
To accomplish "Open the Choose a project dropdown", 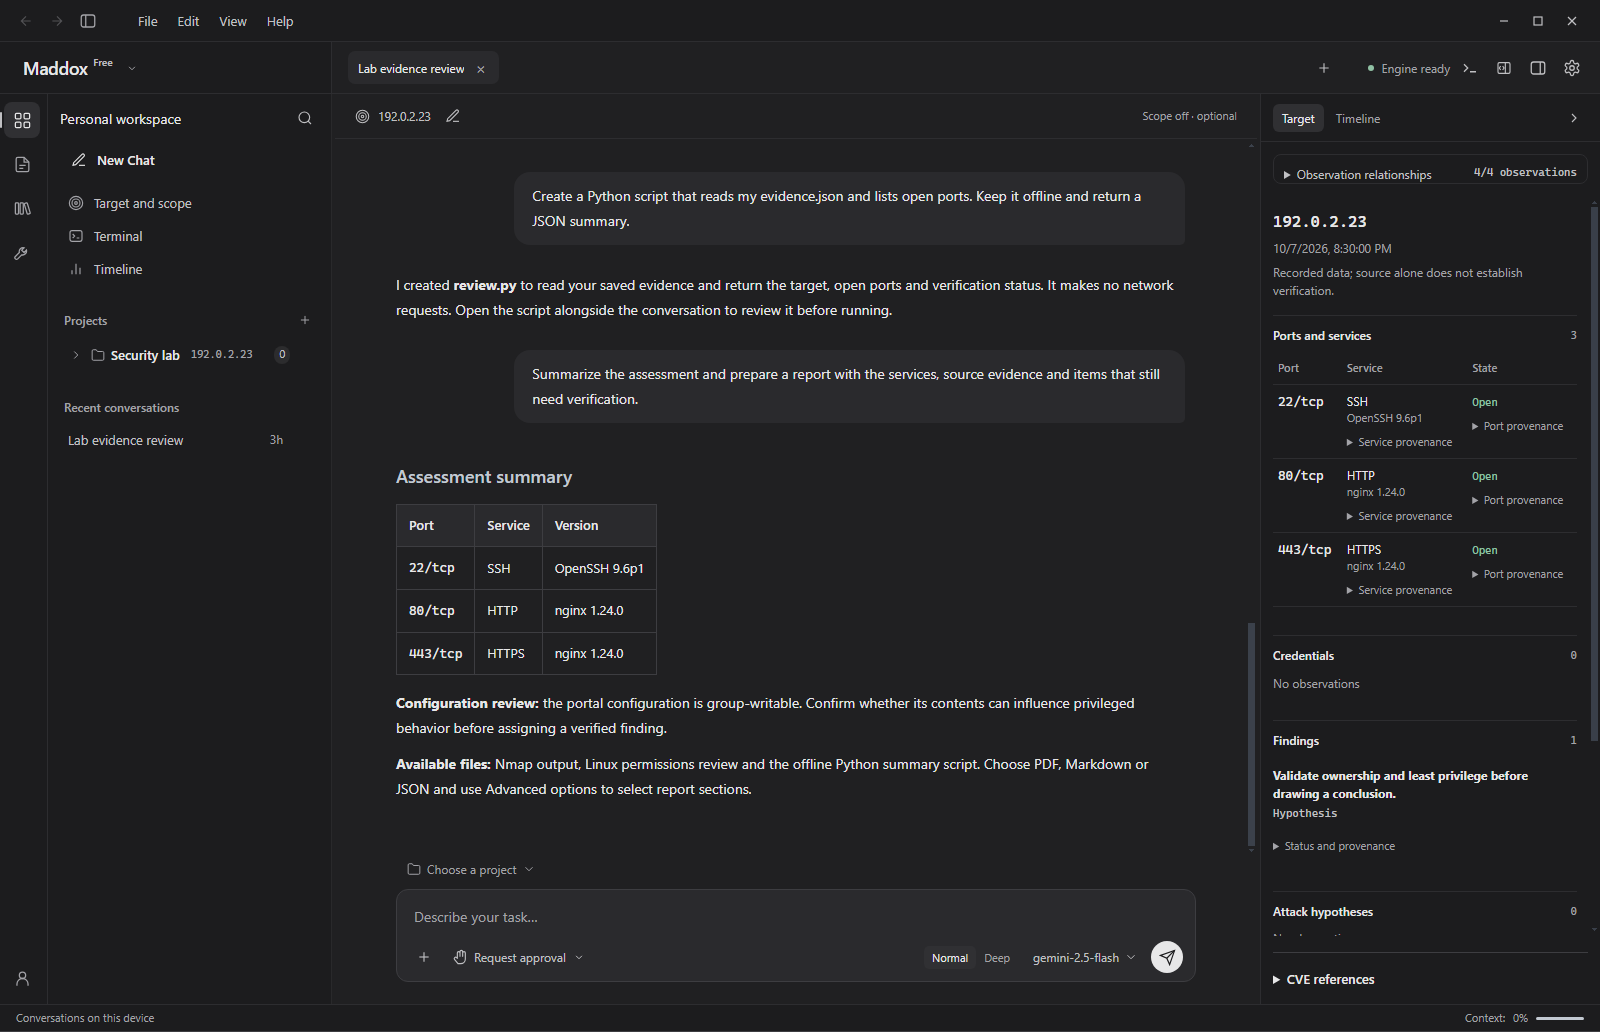I will coord(470,870).
